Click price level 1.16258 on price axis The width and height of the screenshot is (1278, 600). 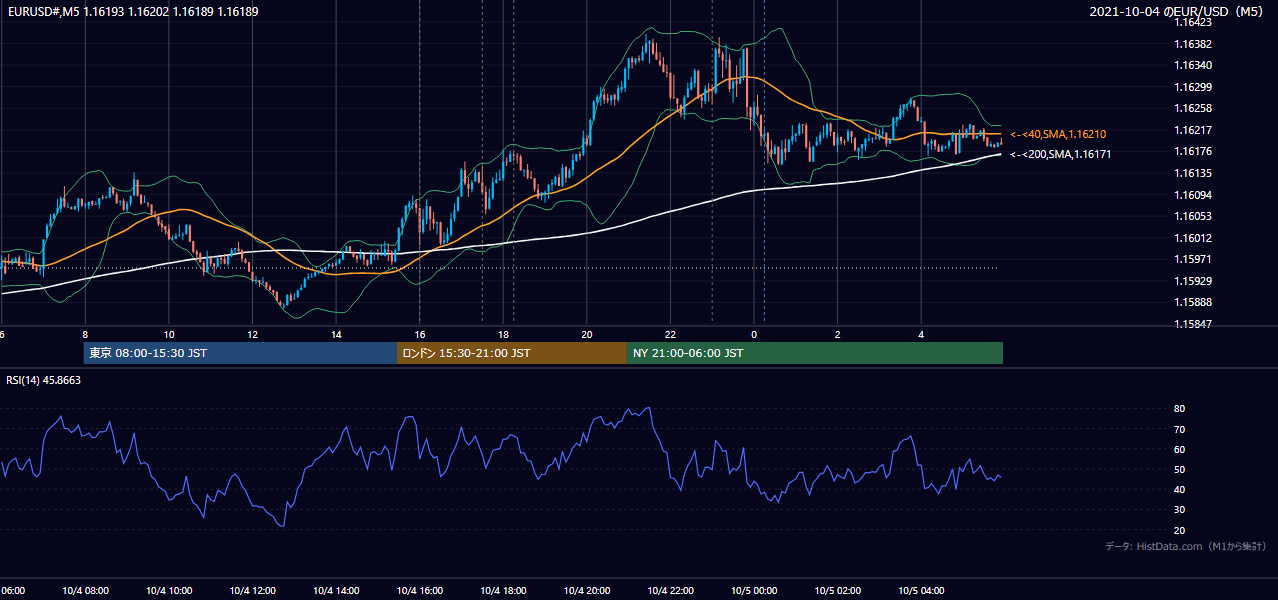coord(1194,108)
